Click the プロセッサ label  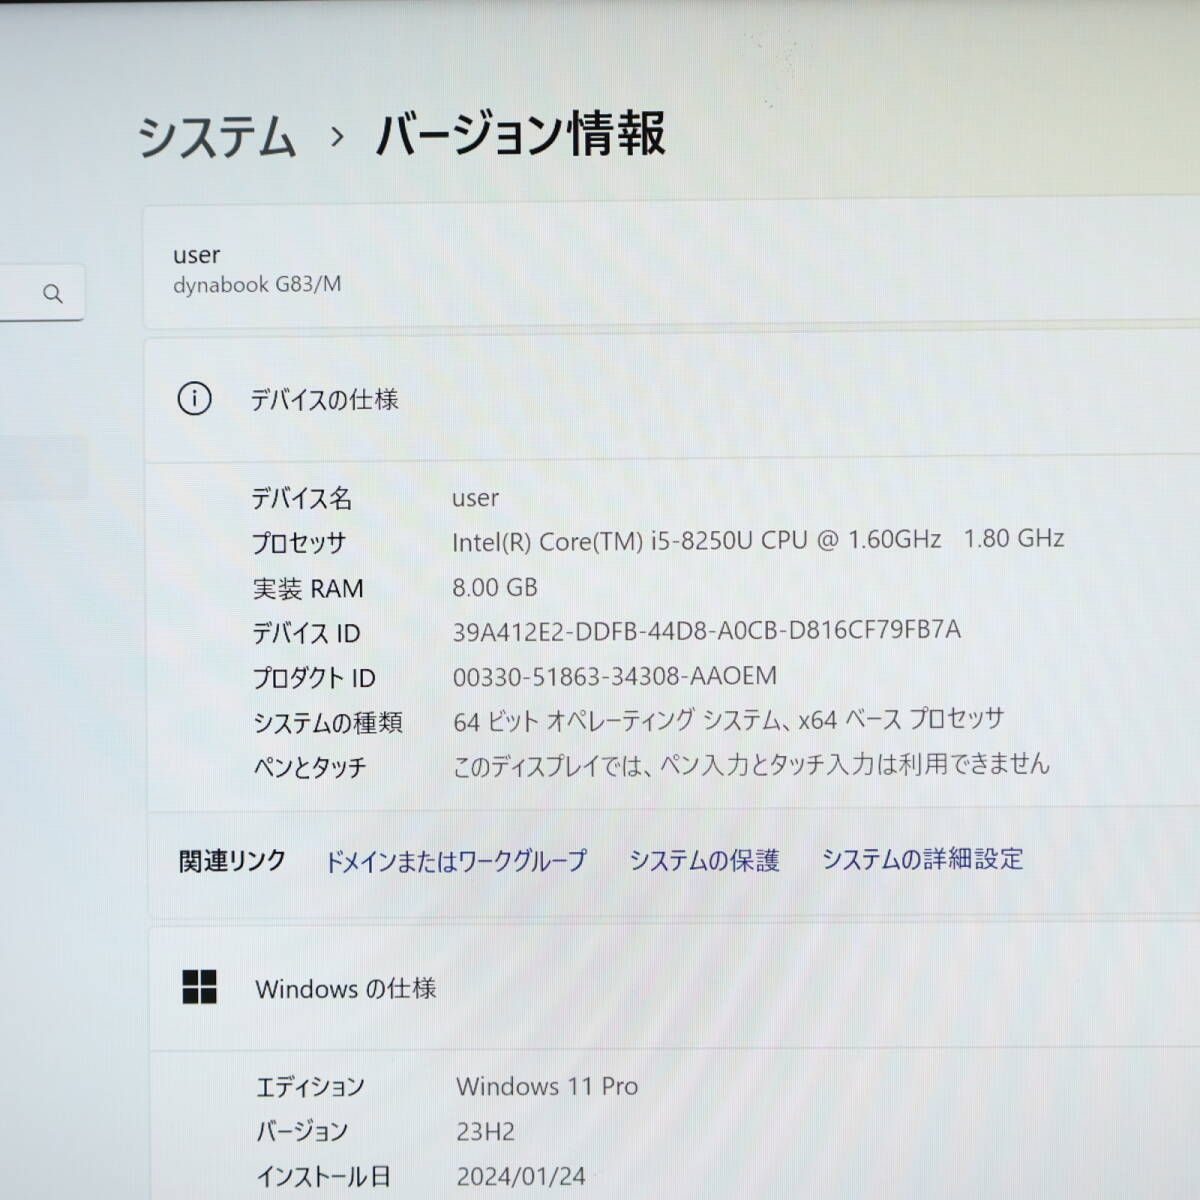click(298, 543)
